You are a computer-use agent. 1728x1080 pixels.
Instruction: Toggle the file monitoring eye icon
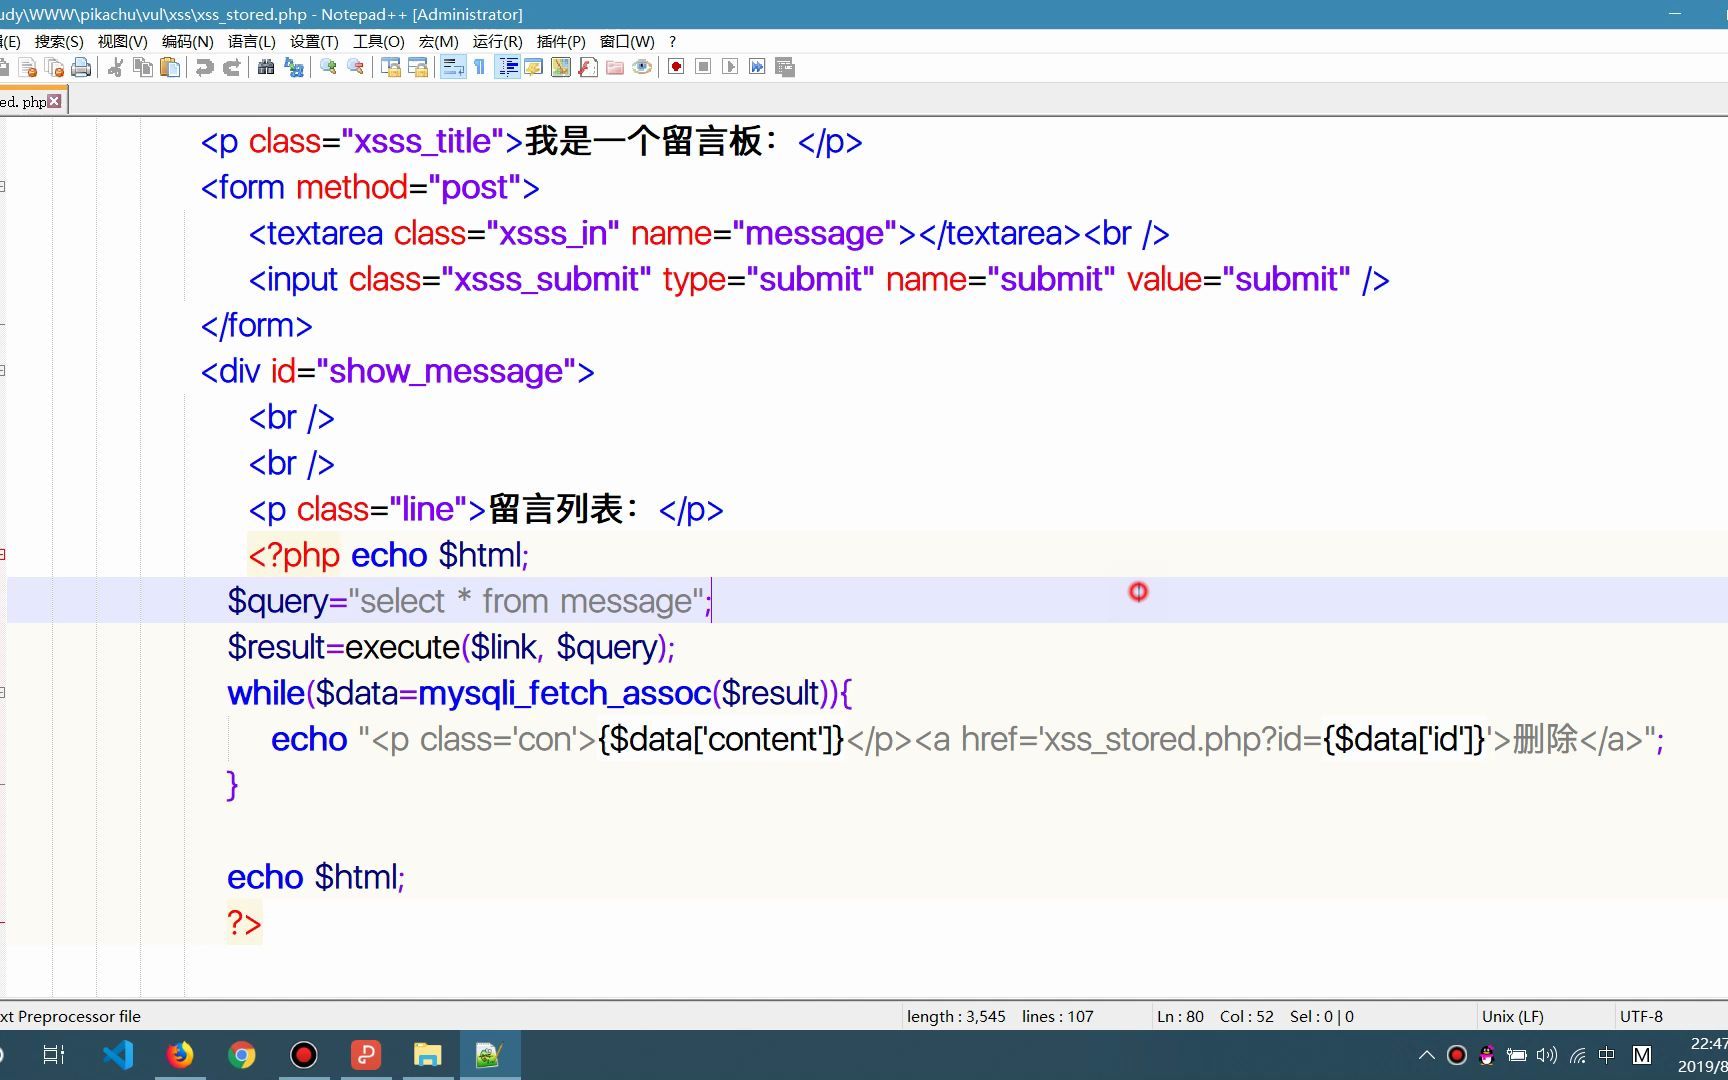(x=641, y=67)
